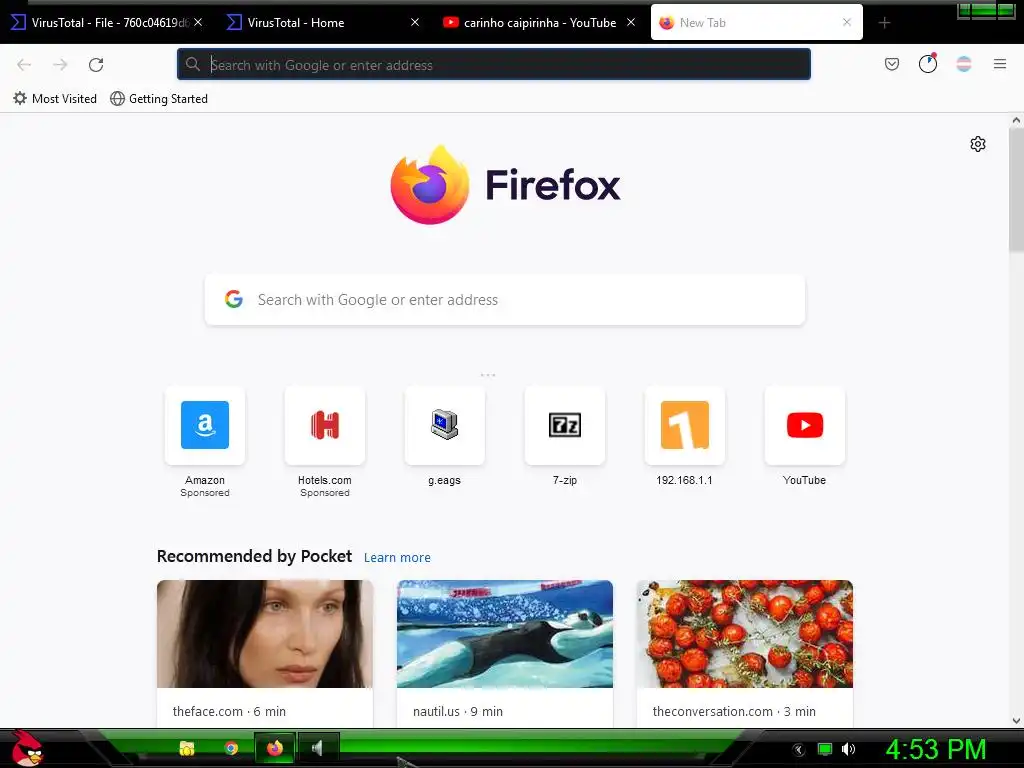Go back using the back arrow
Image resolution: width=1024 pixels, height=768 pixels.
[x=24, y=65]
